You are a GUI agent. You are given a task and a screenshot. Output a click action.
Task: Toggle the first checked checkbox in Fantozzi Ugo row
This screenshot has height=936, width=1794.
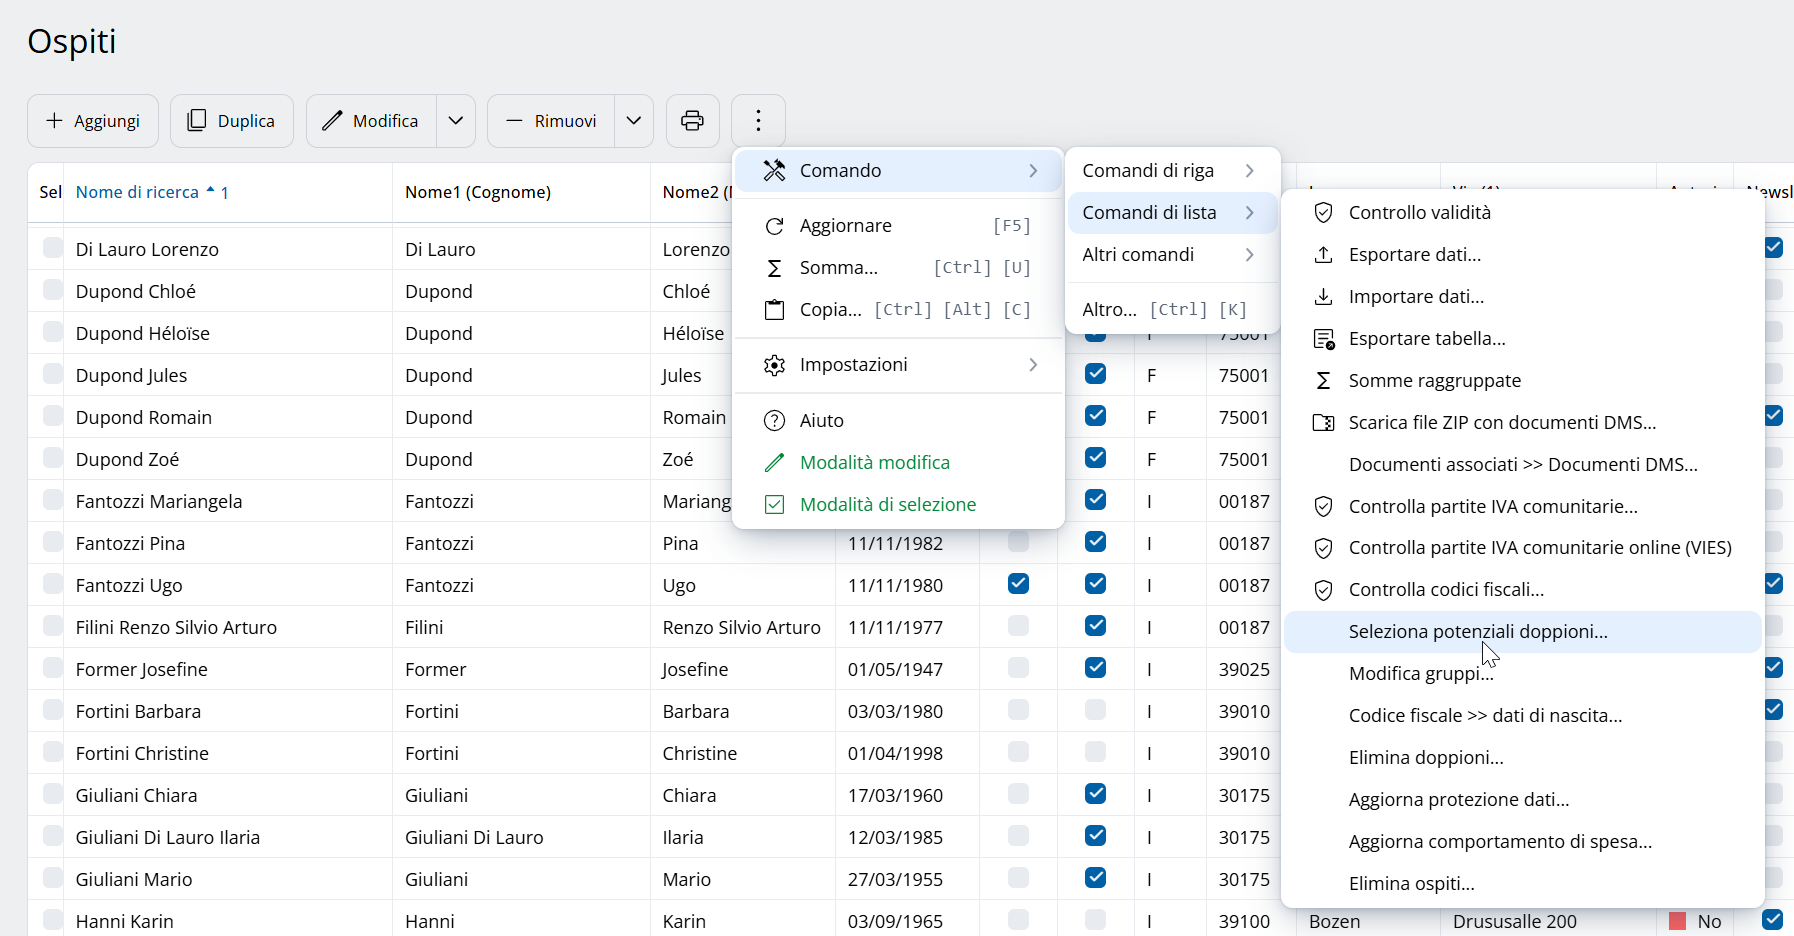click(x=1018, y=584)
